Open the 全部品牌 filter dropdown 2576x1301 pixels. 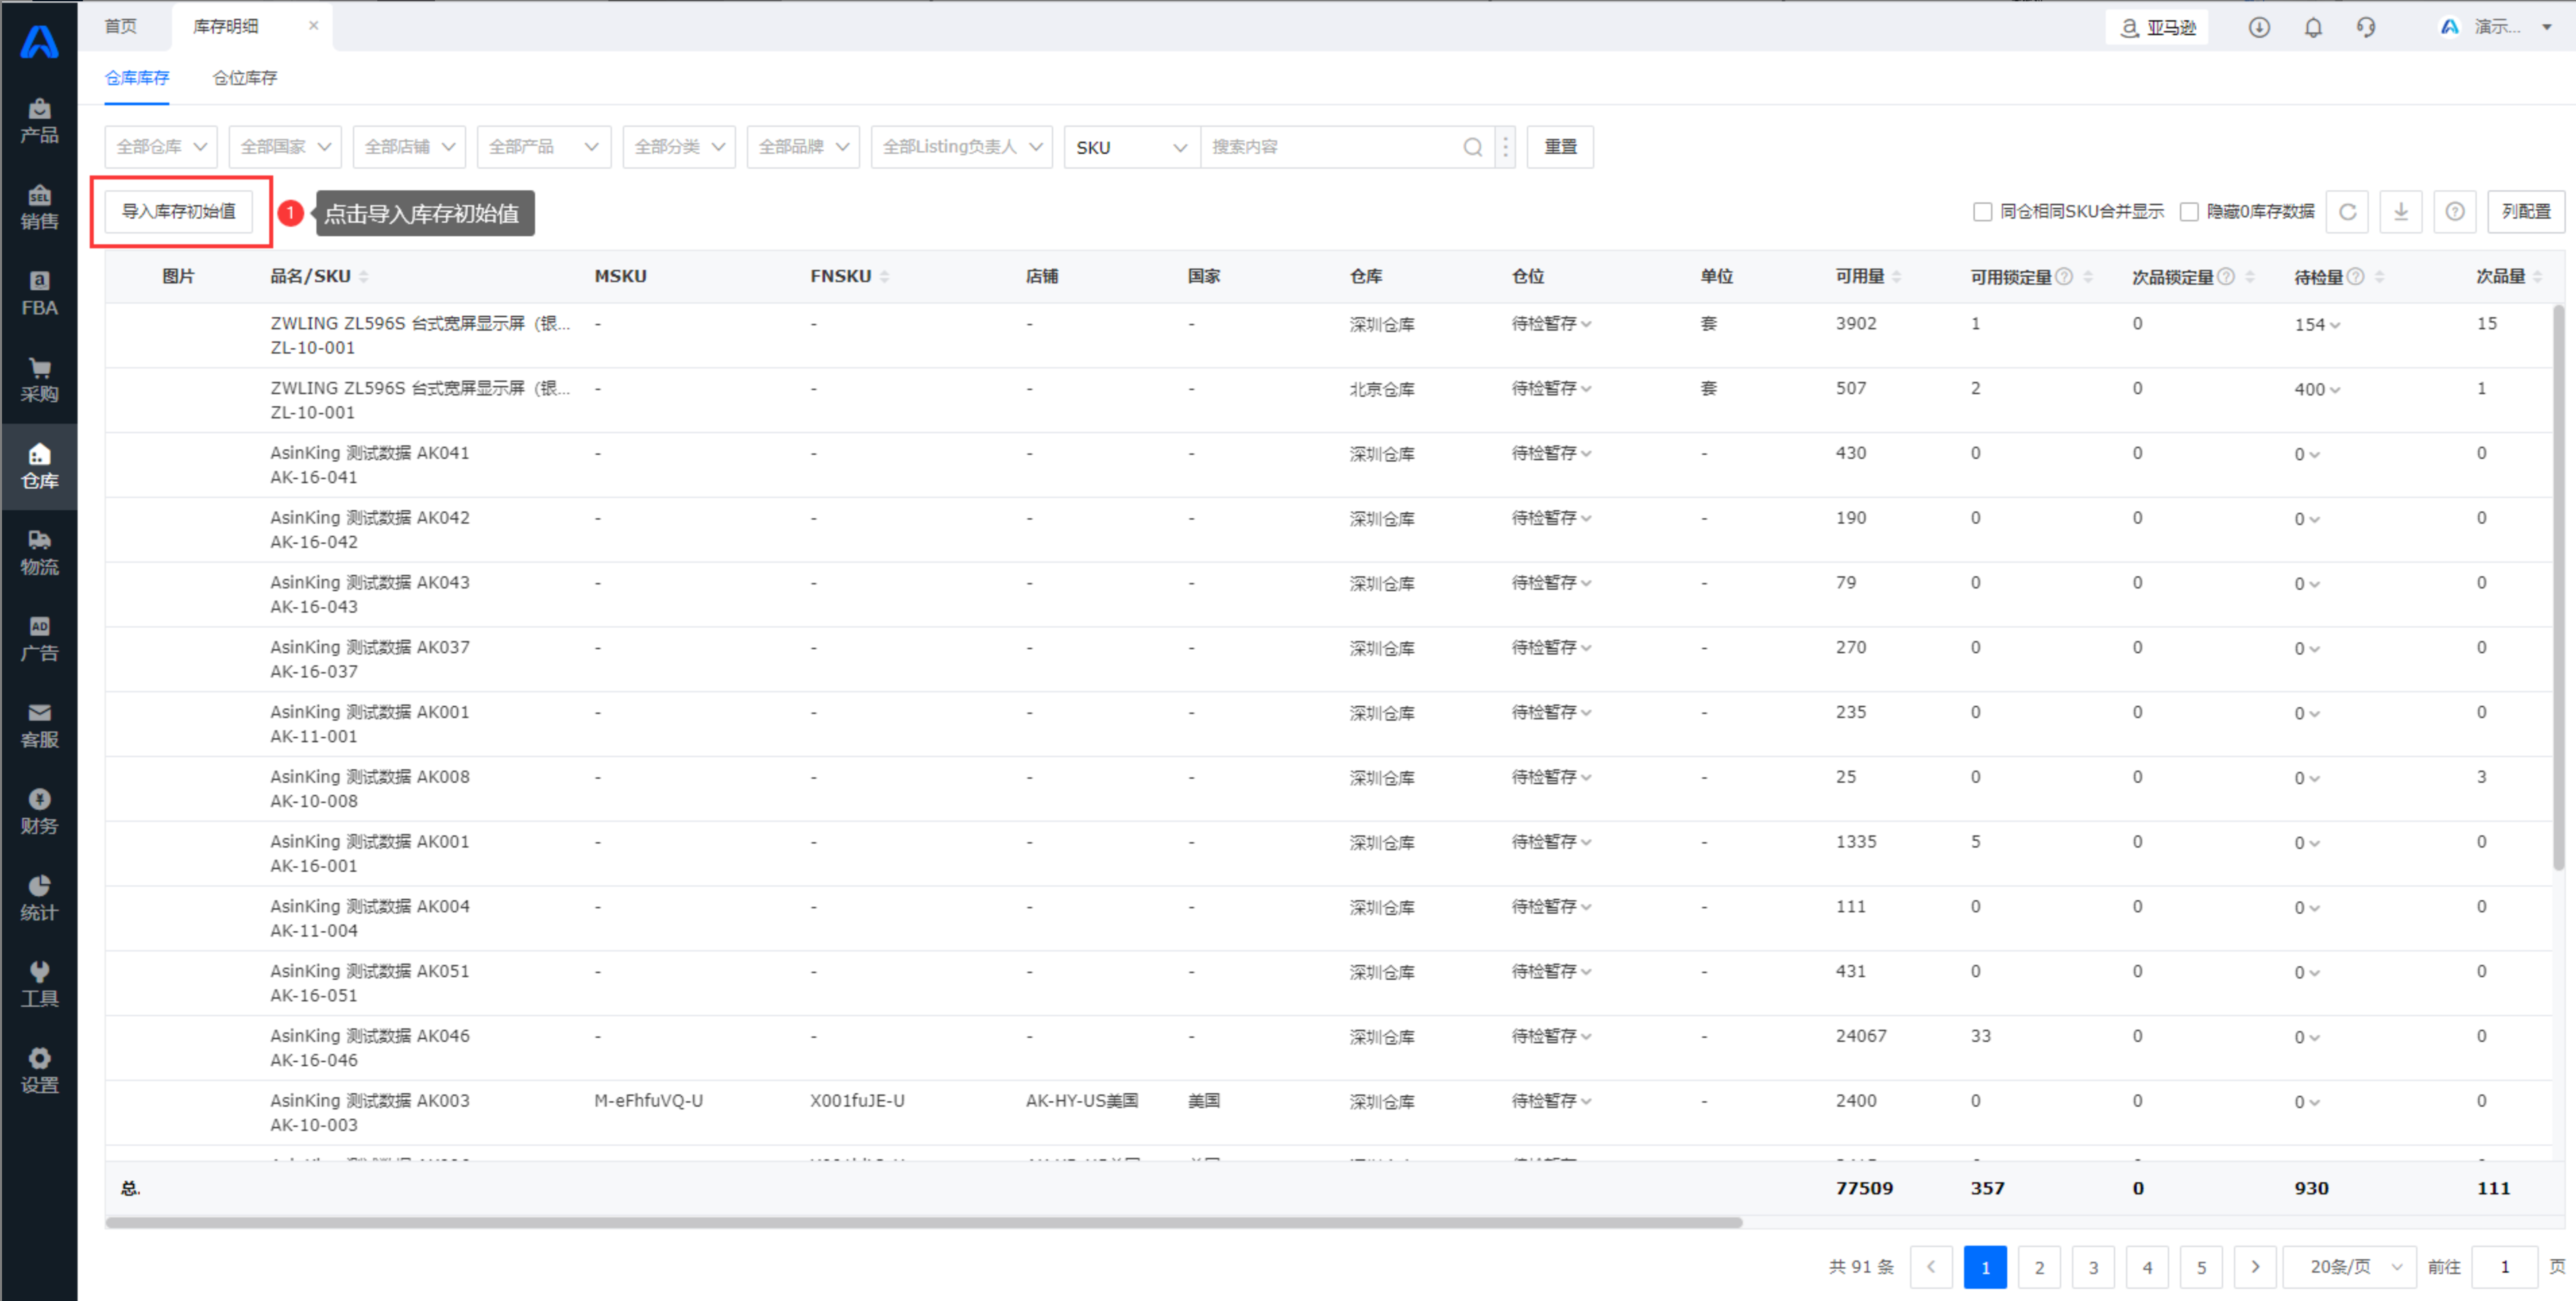pyautogui.click(x=803, y=147)
